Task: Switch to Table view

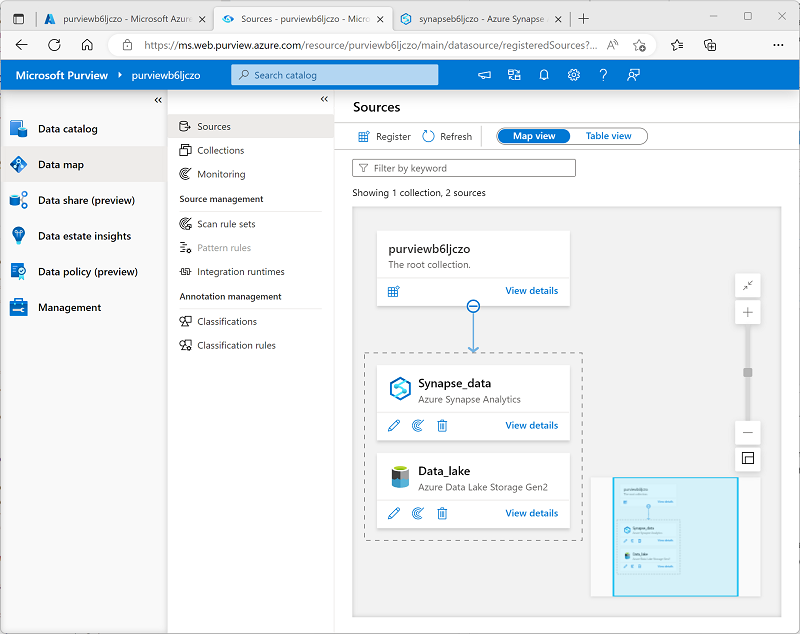Action: (608, 136)
